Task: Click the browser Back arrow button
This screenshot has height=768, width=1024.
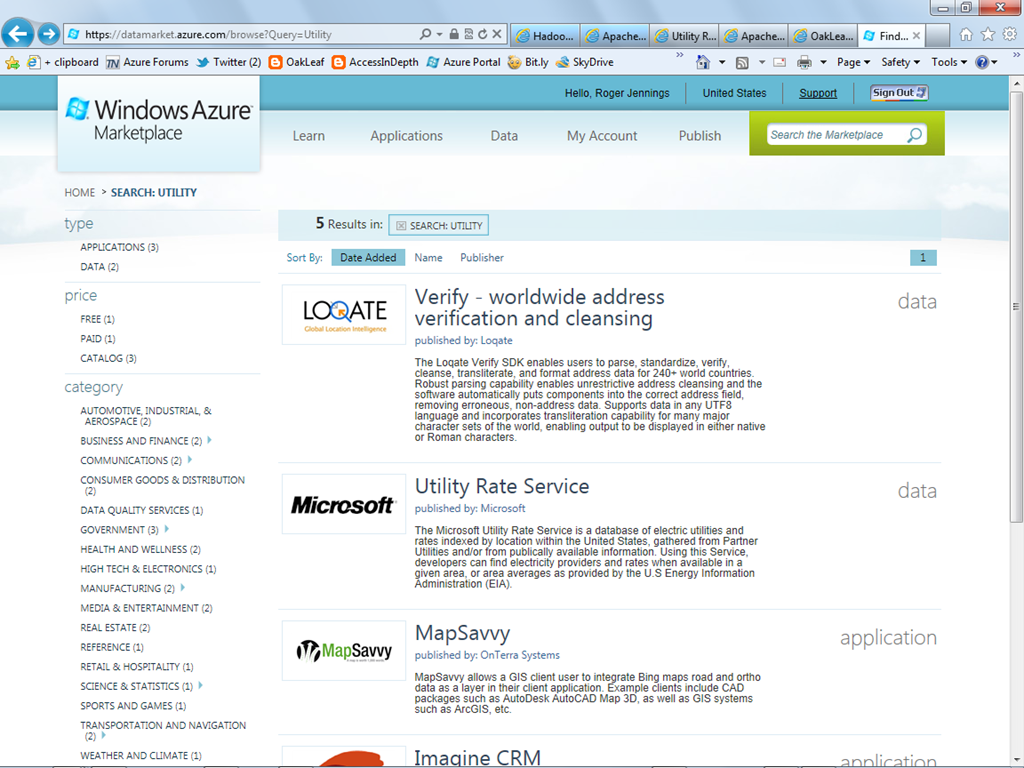Action: (x=18, y=33)
